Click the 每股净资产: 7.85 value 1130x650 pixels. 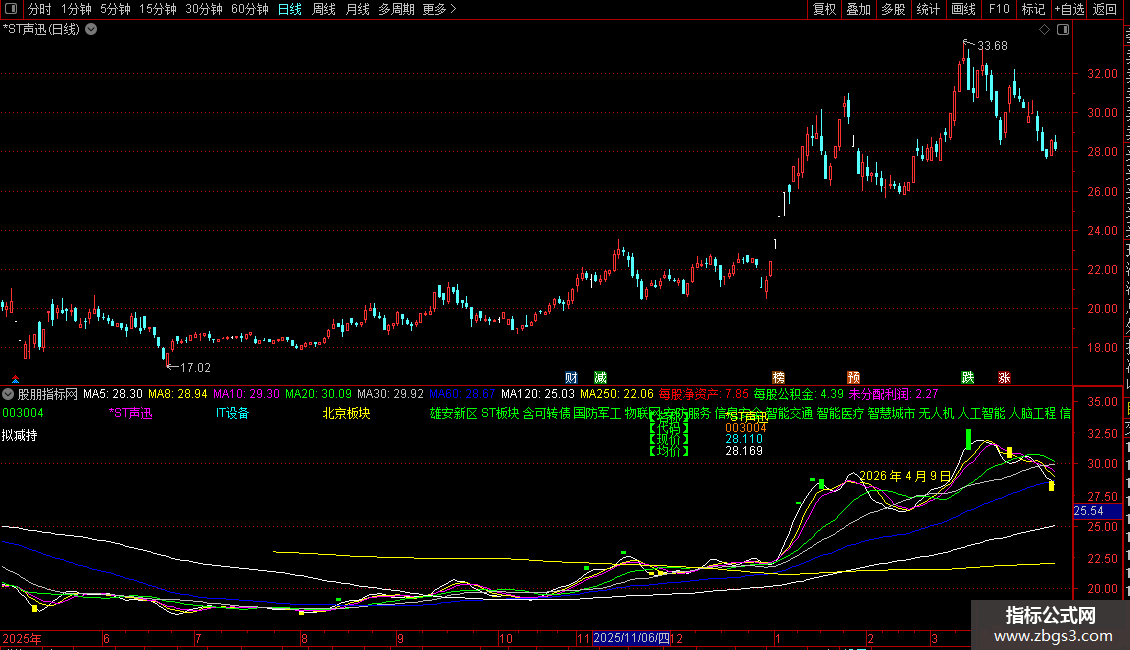pyautogui.click(x=703, y=394)
